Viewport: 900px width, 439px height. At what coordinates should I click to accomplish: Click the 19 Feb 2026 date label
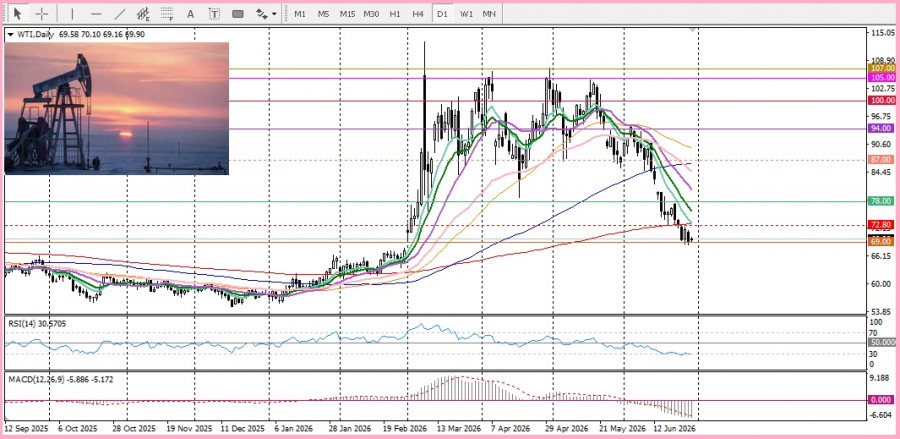405,429
